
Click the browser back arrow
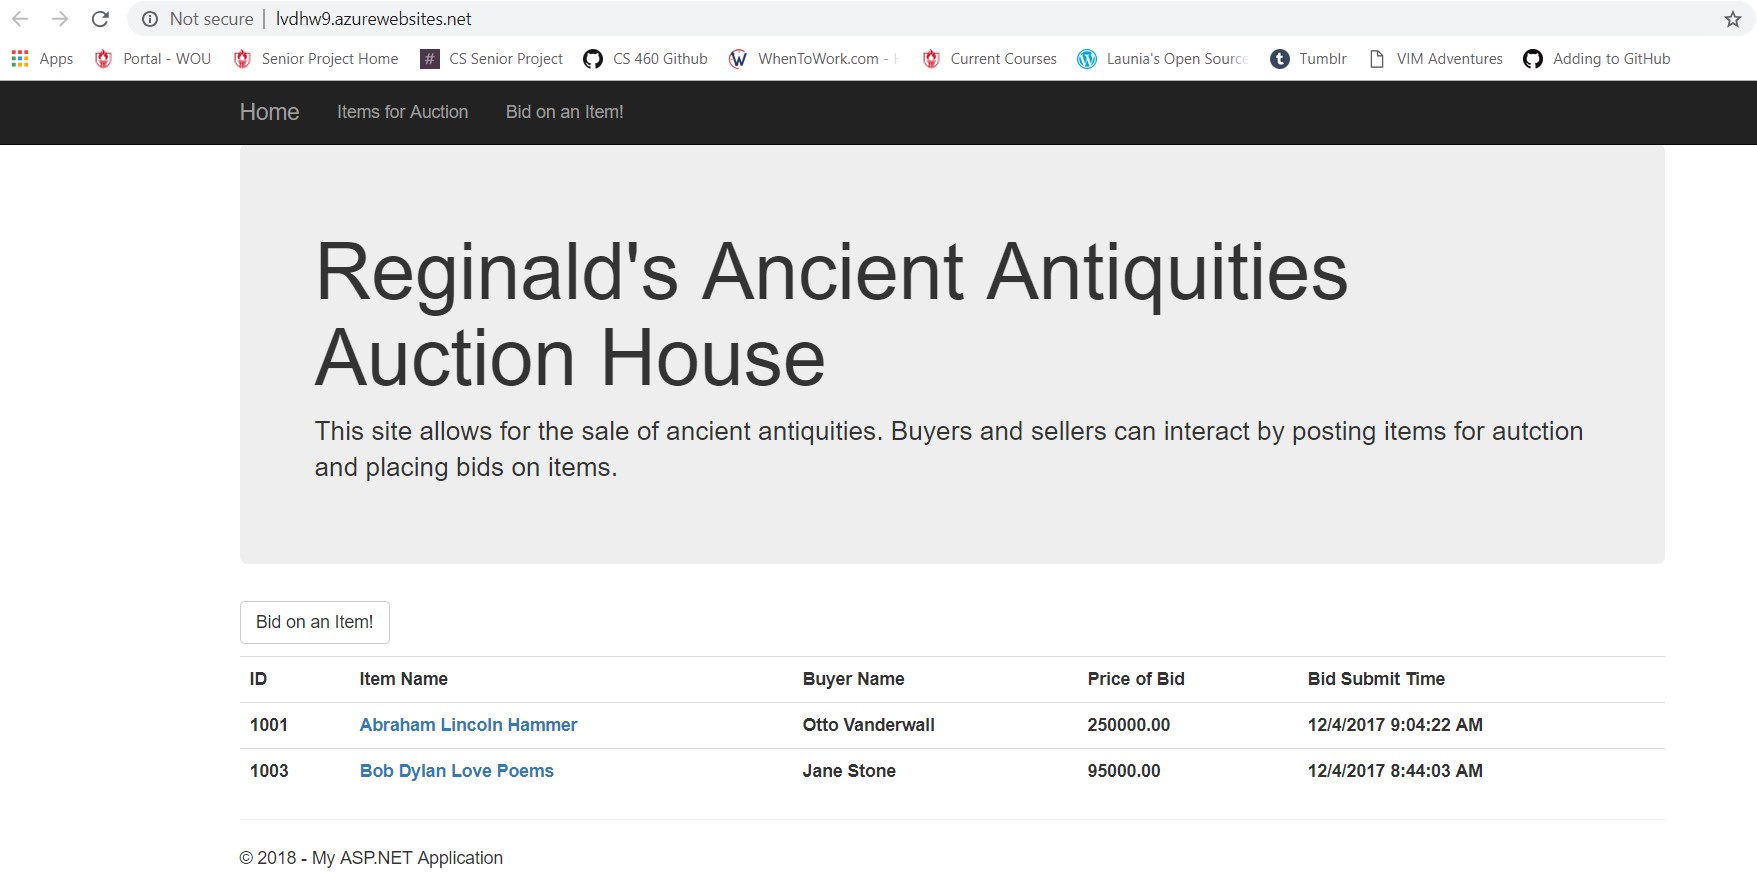coord(20,19)
